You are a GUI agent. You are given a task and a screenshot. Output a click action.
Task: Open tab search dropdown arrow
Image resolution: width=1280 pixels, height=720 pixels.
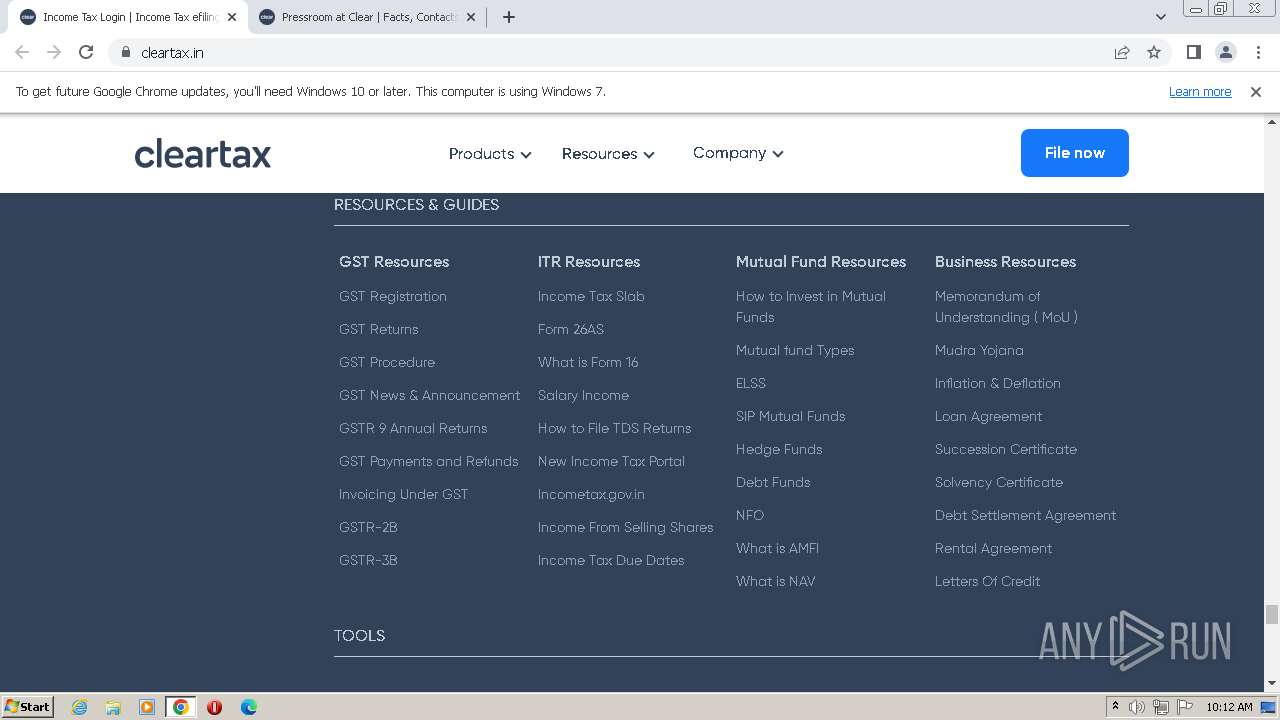click(x=1160, y=17)
